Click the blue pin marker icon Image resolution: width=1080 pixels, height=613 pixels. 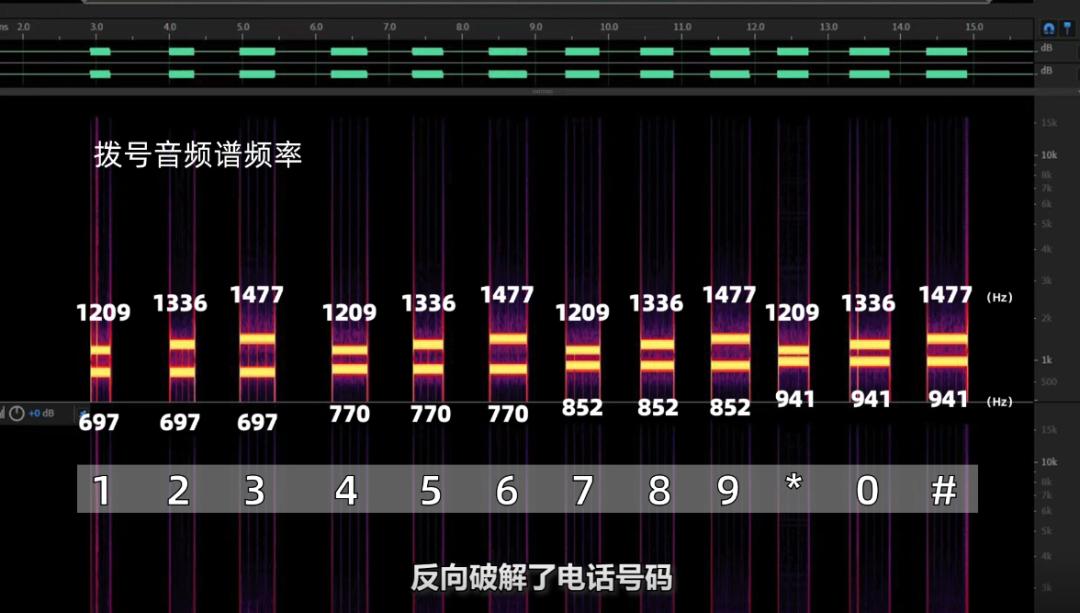point(1067,28)
